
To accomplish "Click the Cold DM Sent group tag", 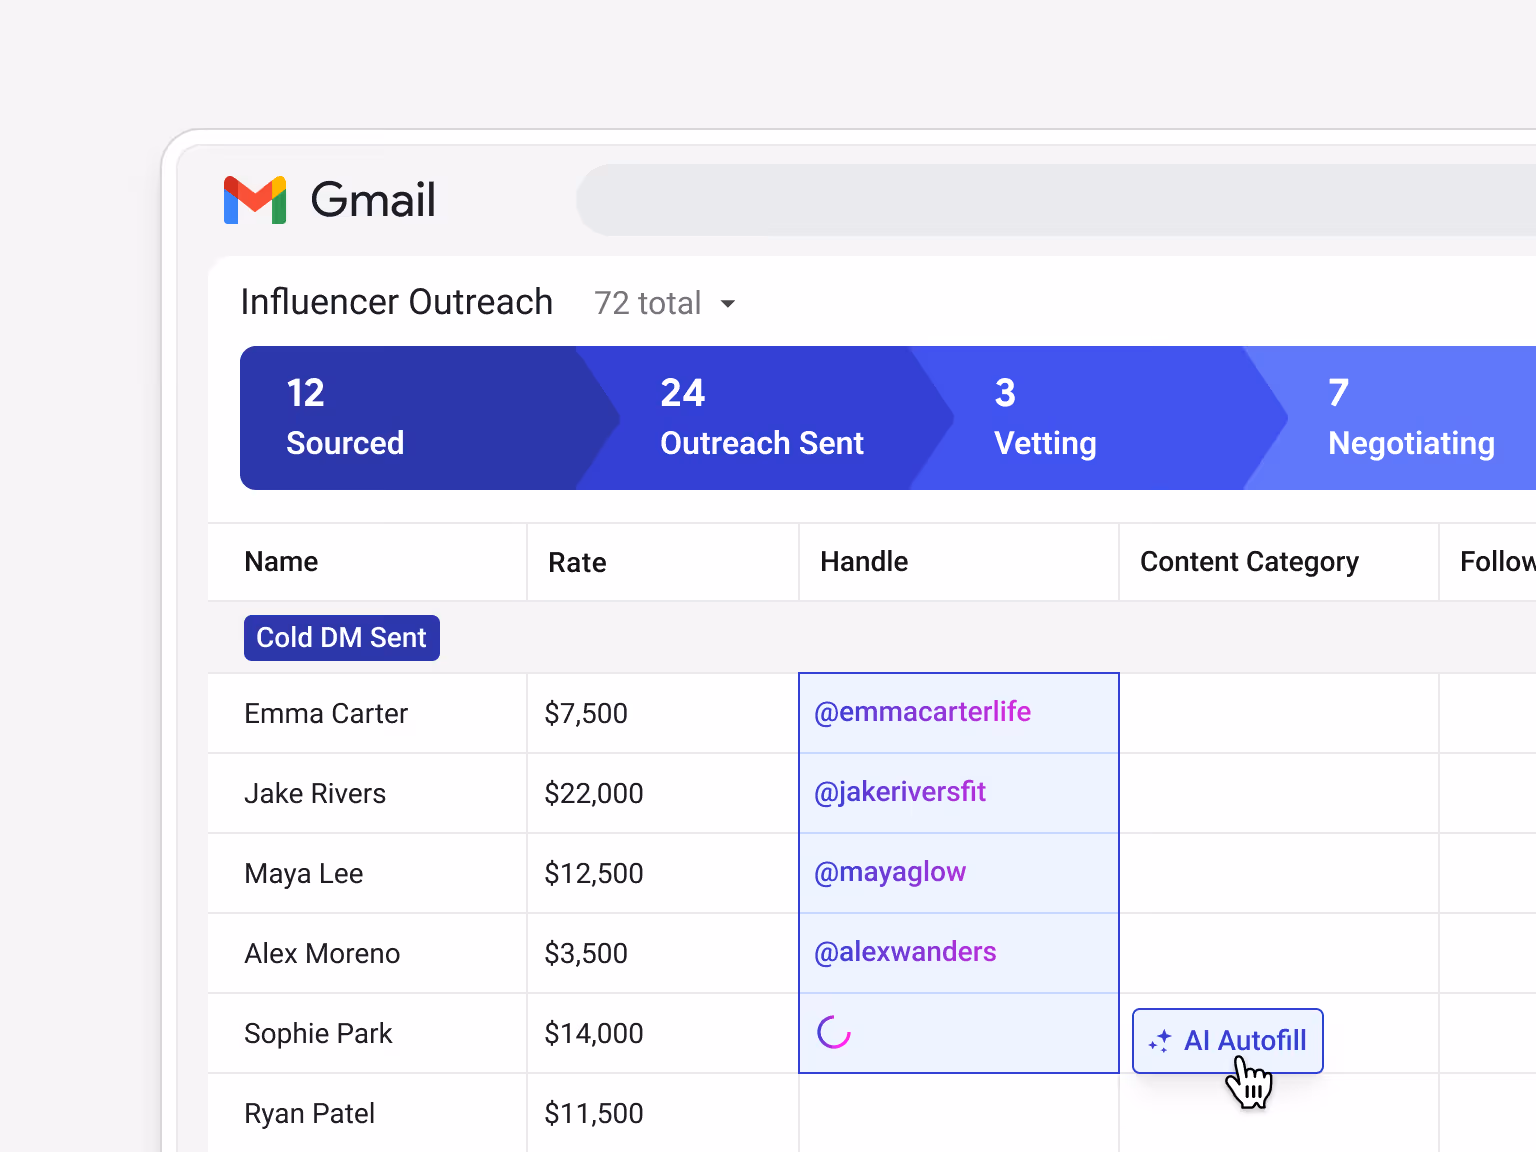I will tap(342, 638).
